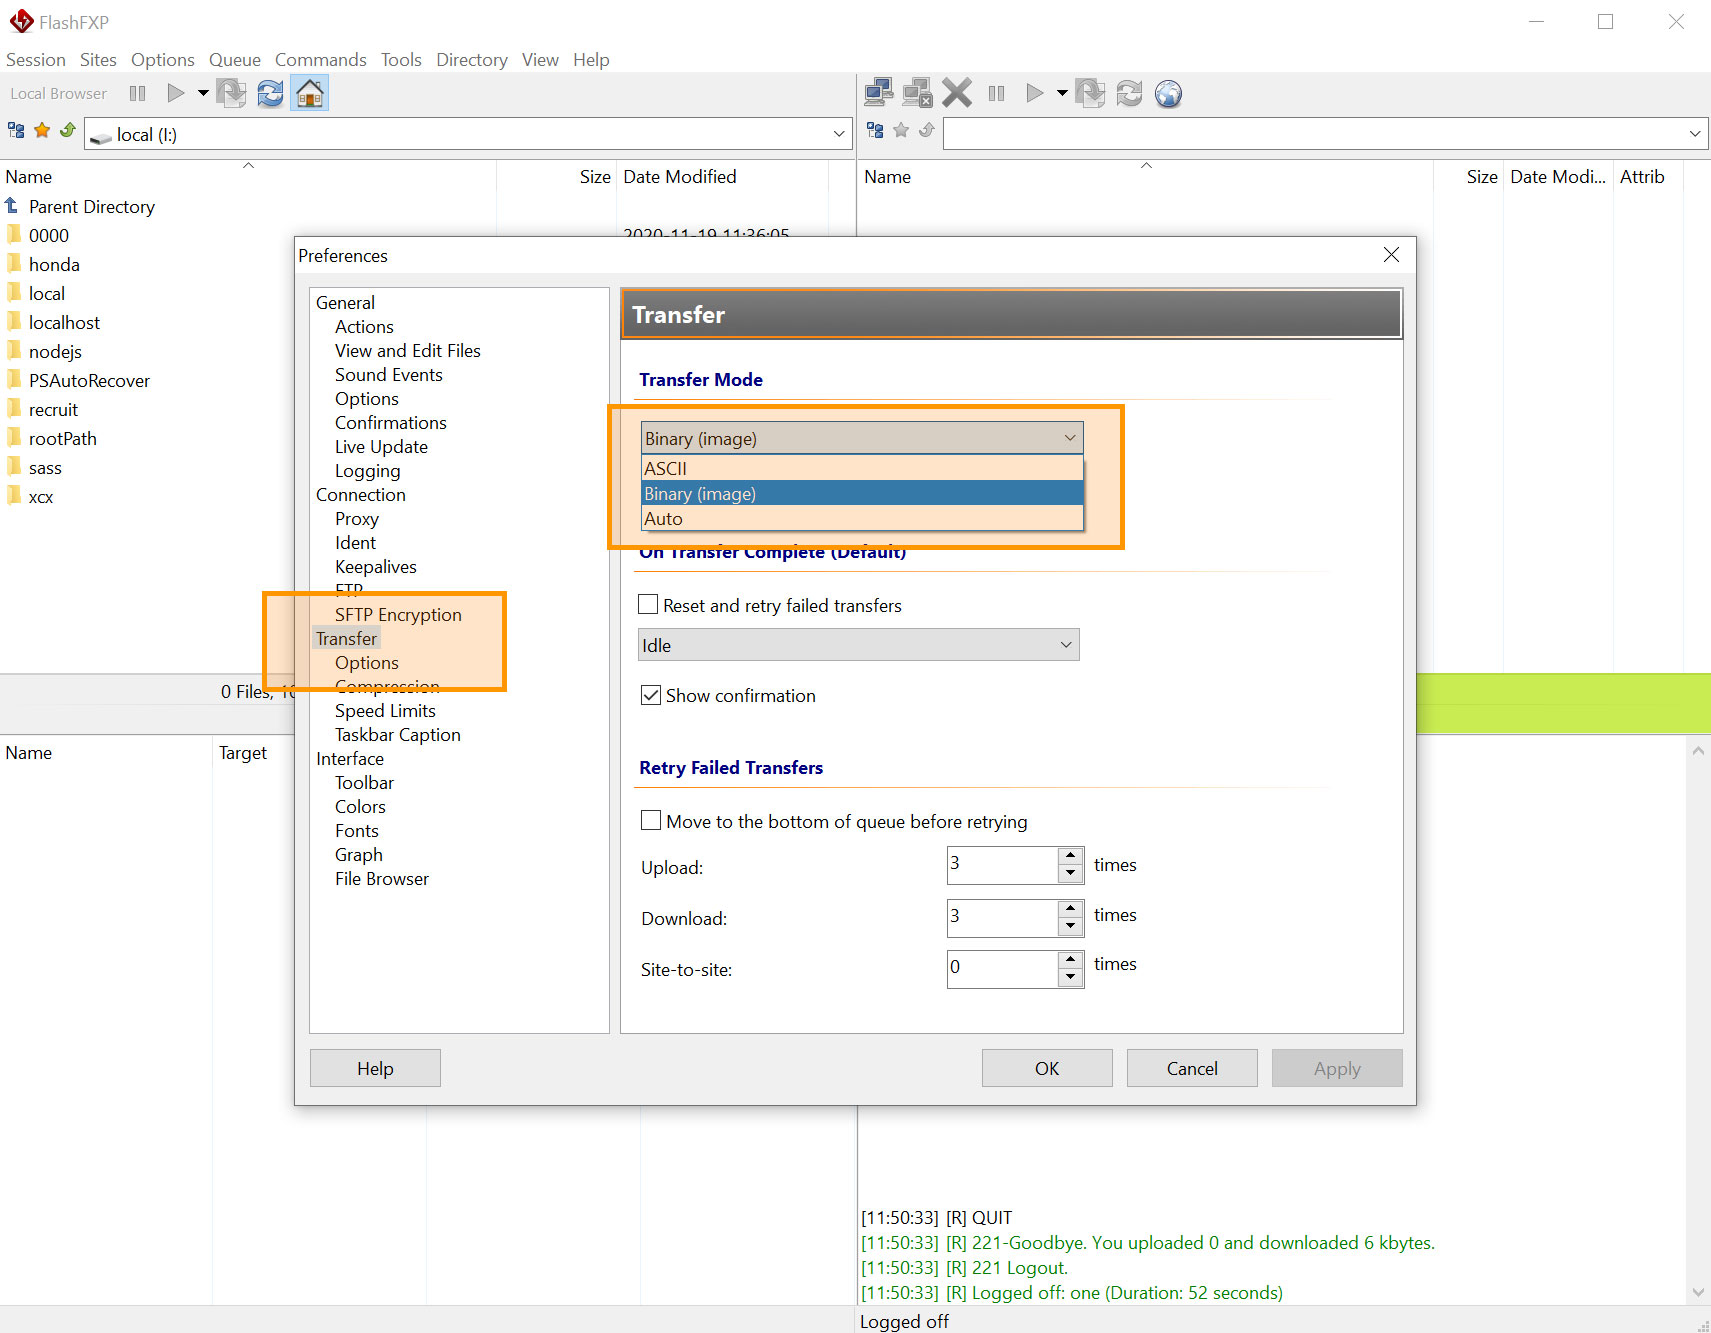Click the OK button in Preferences

point(1046,1068)
